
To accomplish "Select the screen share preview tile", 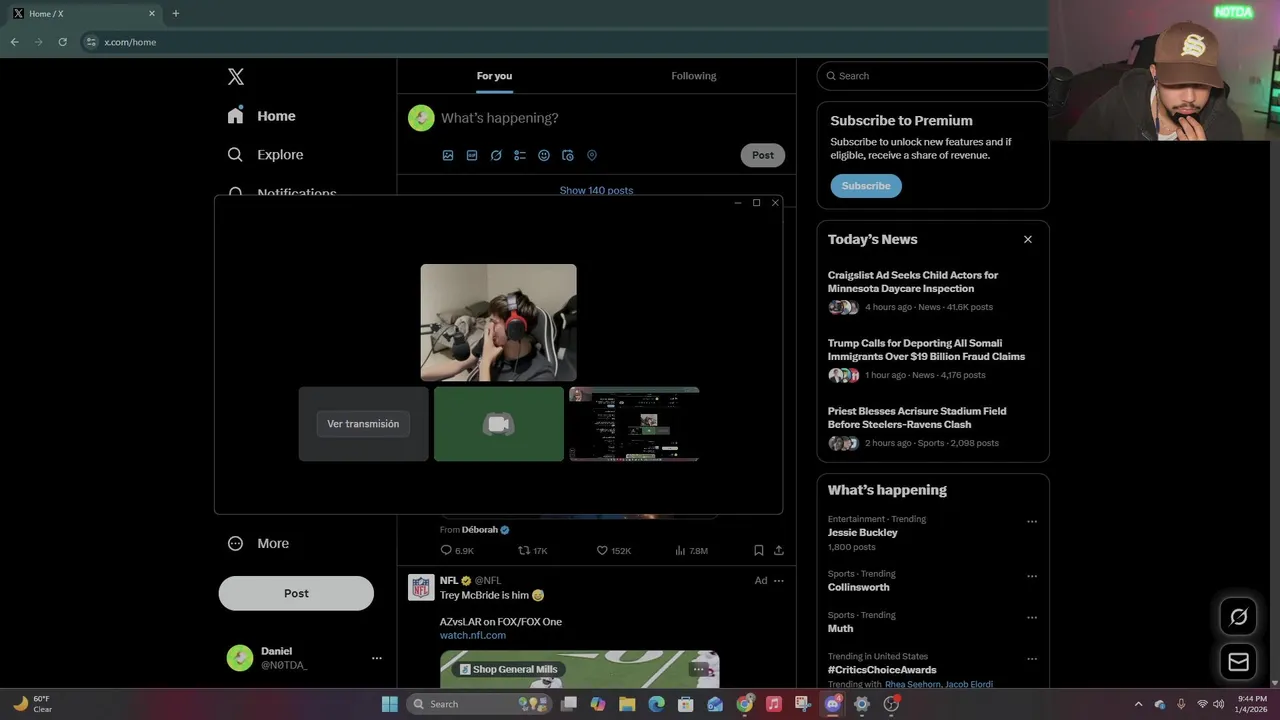I will point(634,424).
